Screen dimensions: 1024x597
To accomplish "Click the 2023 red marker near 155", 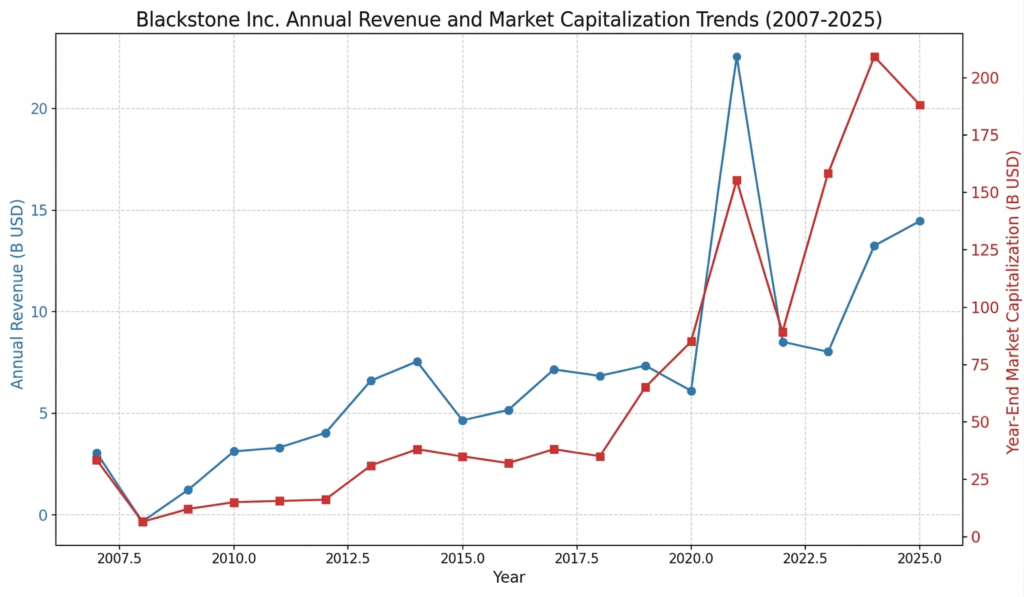I will [827, 172].
